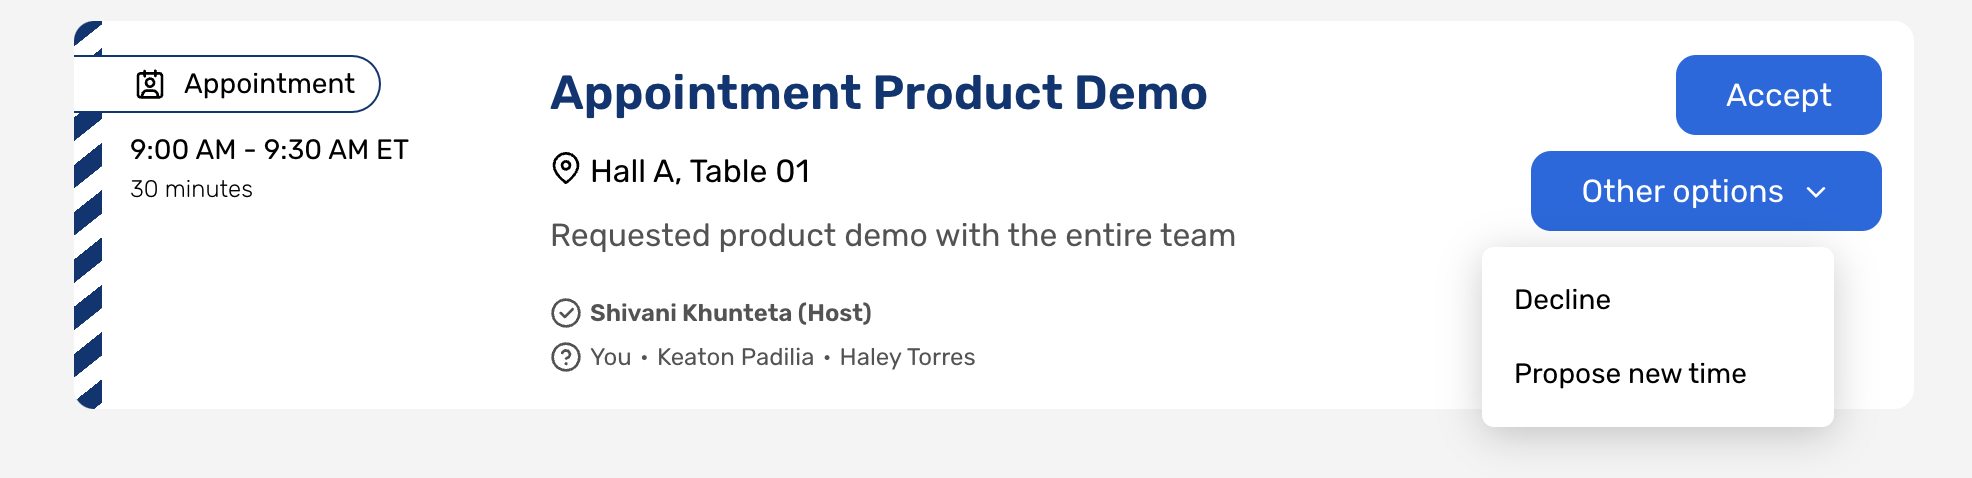Click the You attendee label
This screenshot has width=1972, height=478.
point(610,357)
